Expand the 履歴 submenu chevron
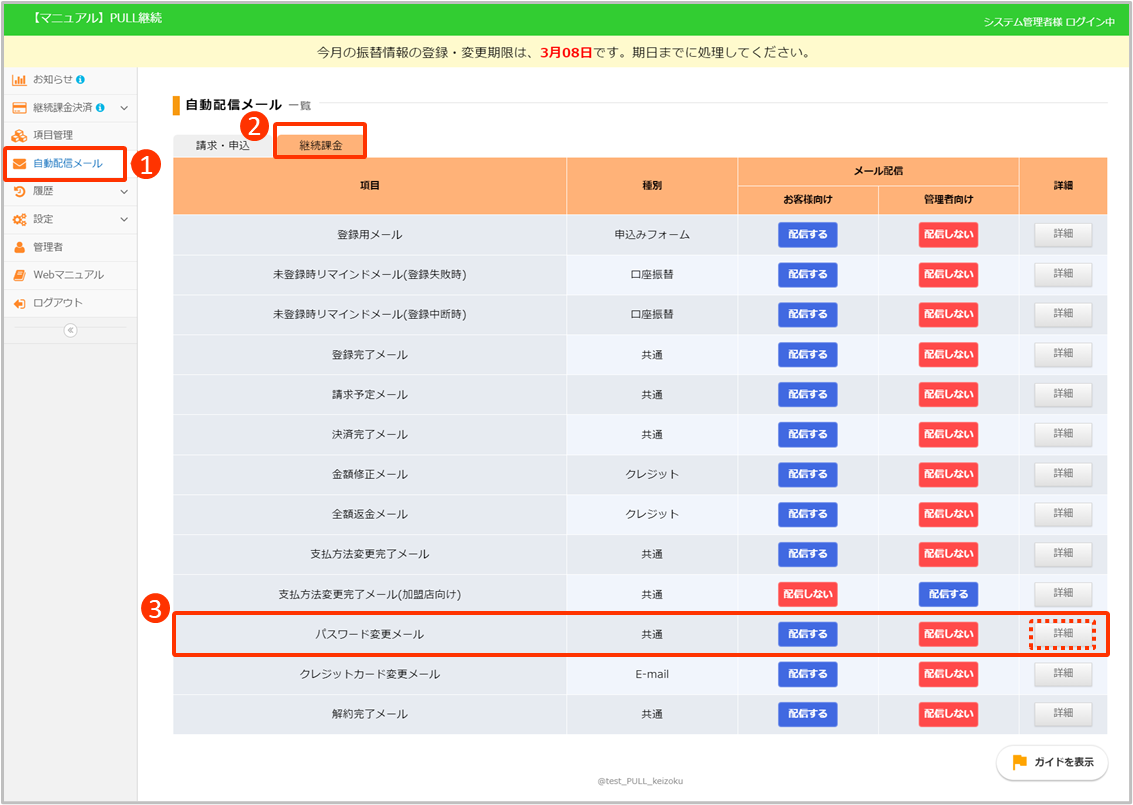Screen dimensions: 1133x805 click(x=124, y=191)
